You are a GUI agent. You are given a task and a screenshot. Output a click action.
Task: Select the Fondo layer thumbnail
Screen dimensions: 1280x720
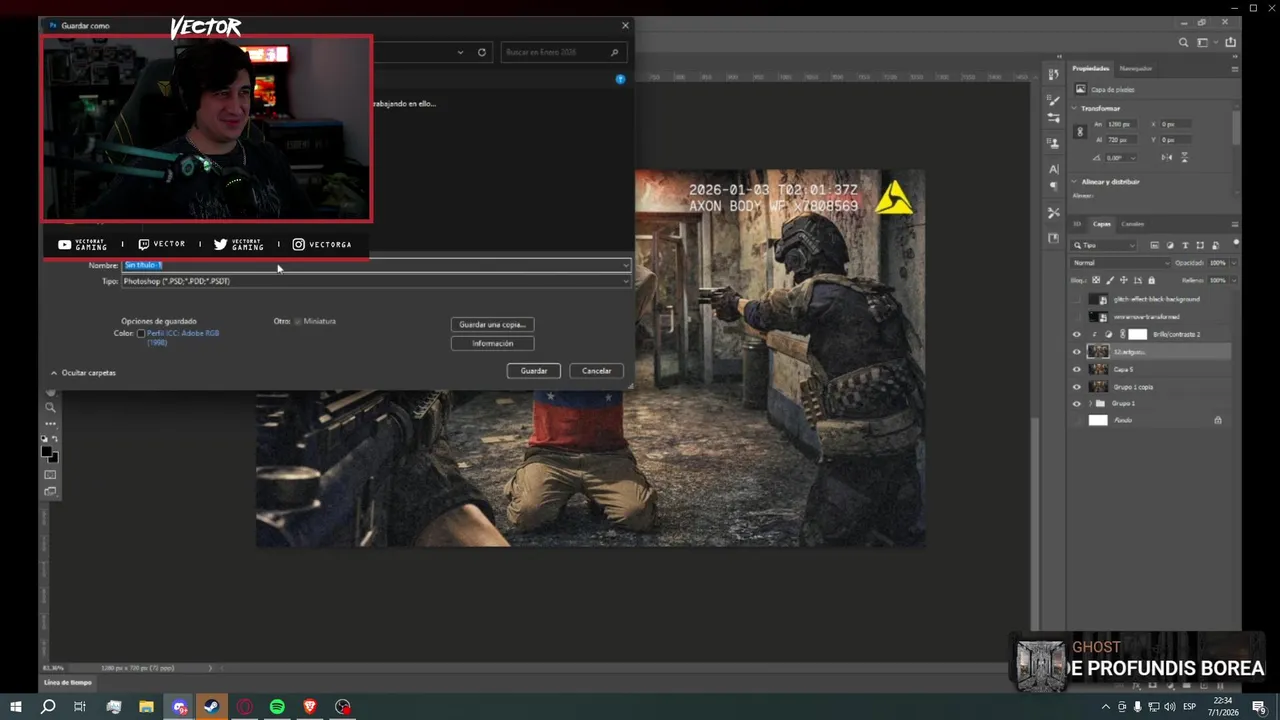pyautogui.click(x=1098, y=420)
